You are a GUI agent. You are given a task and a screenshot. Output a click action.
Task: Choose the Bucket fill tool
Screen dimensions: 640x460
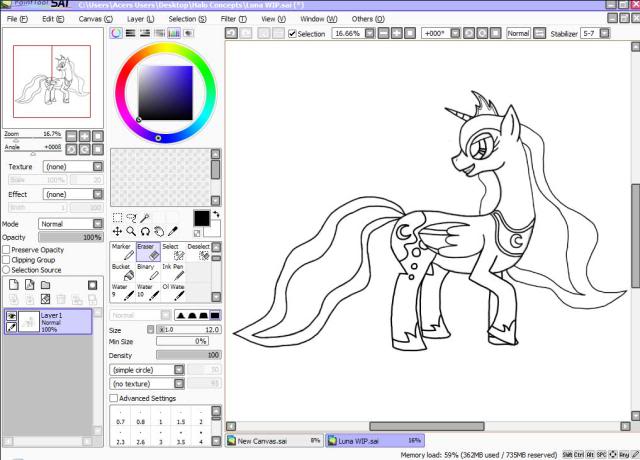pos(123,272)
